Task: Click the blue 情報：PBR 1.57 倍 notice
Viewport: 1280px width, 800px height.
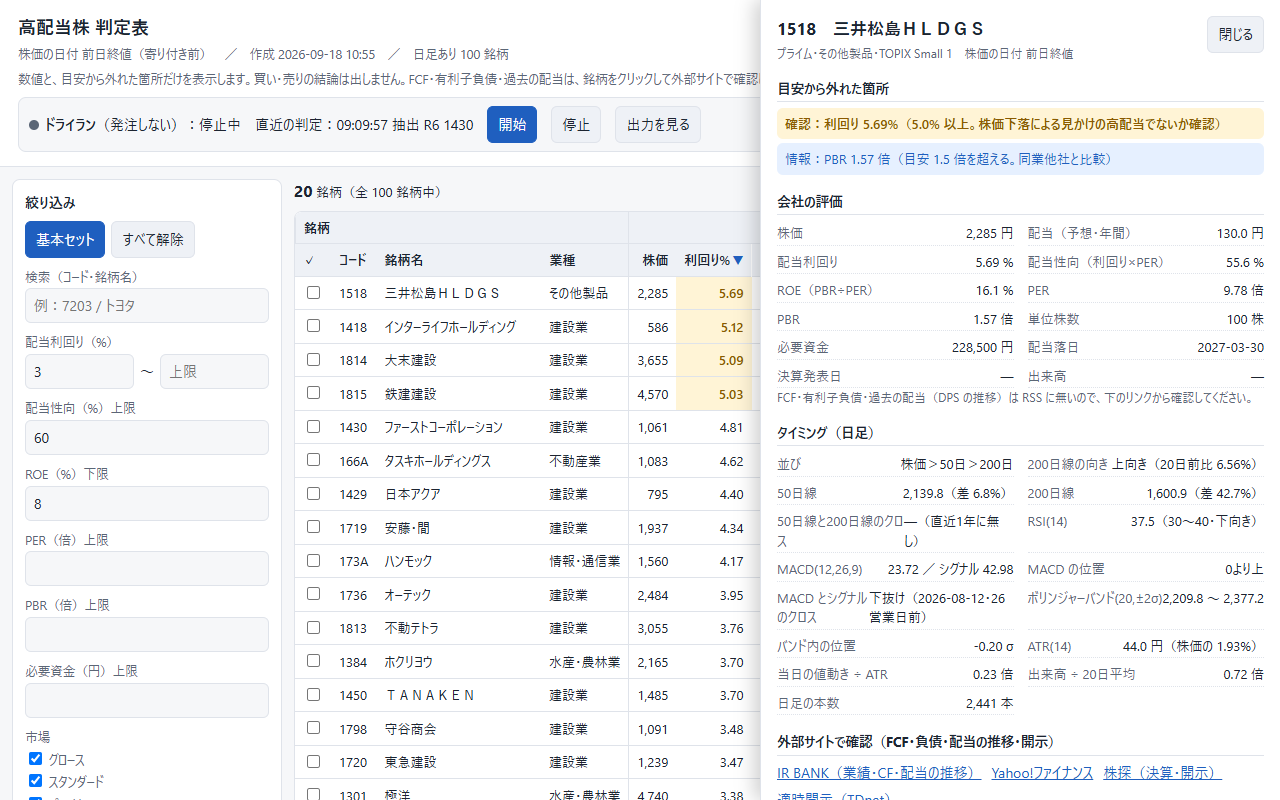Action: point(1020,159)
